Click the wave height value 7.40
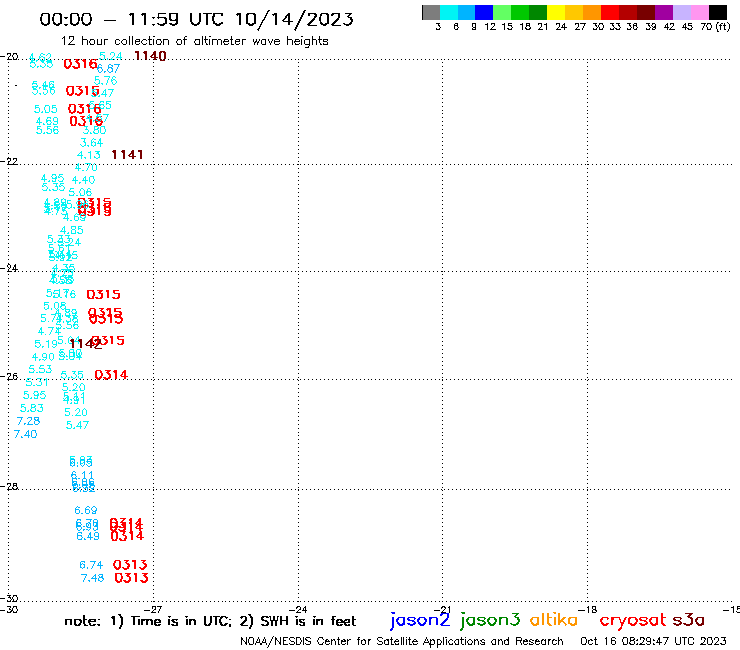Viewport: 740px width, 650px height. (x=25, y=434)
